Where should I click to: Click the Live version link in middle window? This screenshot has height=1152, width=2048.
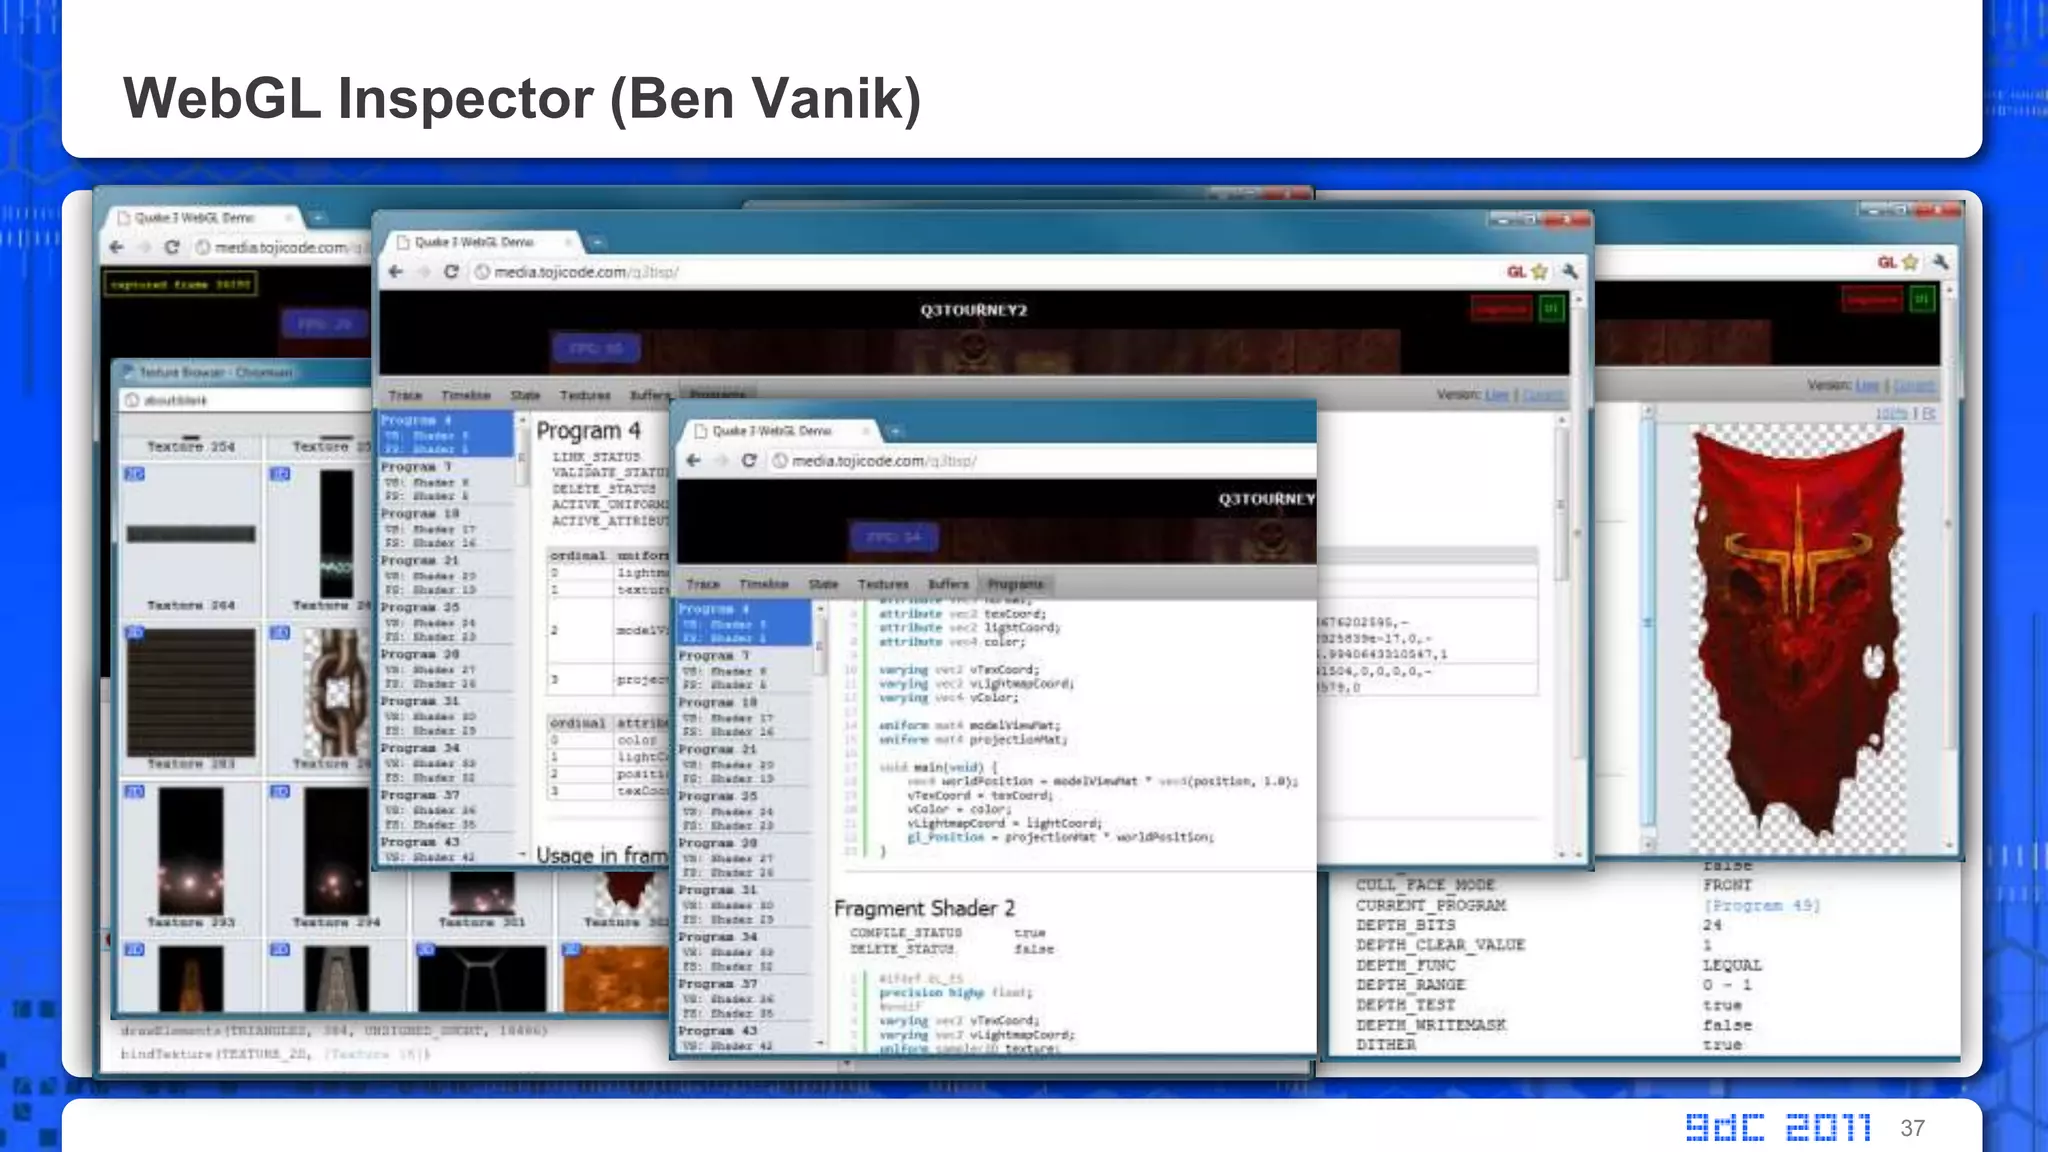tap(1496, 395)
